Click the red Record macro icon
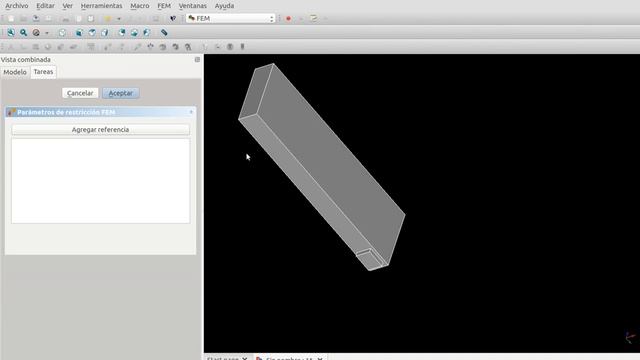Screen dimensions: 640x360 click(289, 19)
